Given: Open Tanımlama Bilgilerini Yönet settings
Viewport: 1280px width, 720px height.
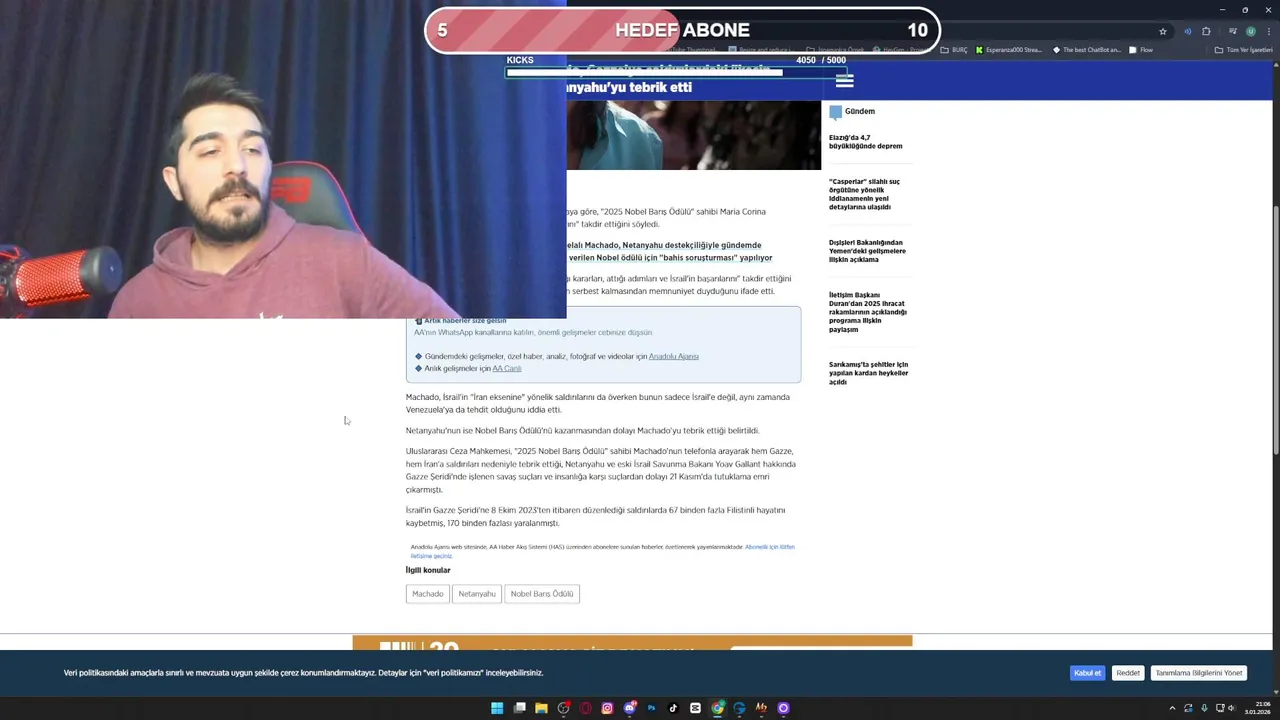Looking at the screenshot, I should pos(1198,673).
